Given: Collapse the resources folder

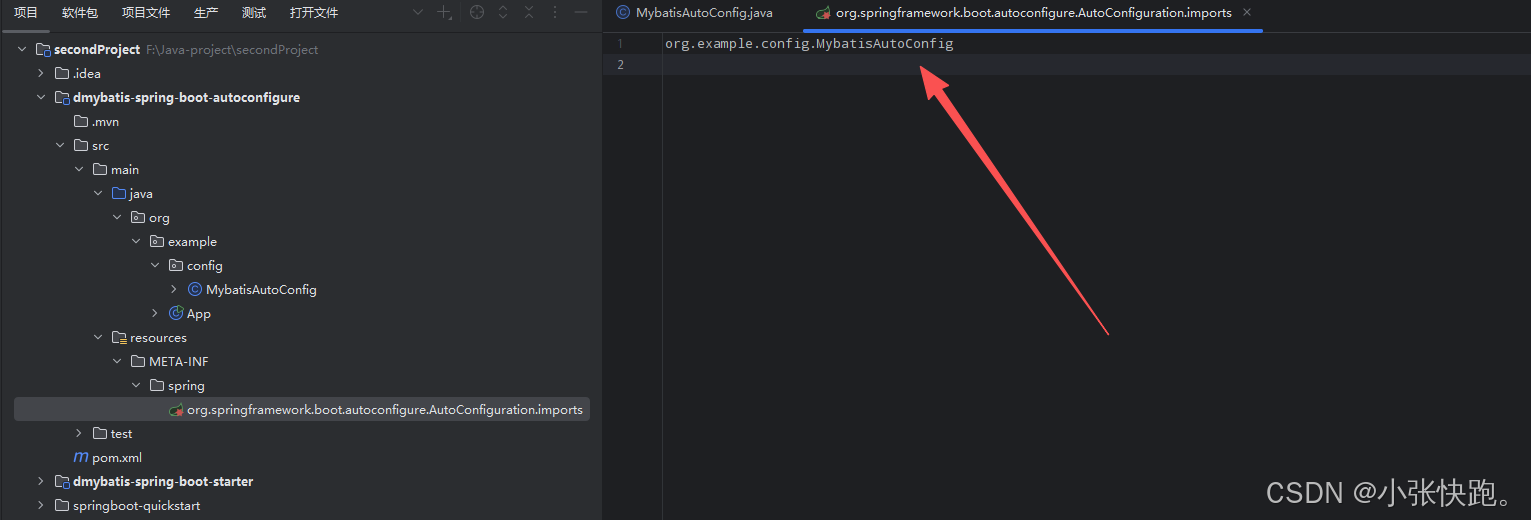Looking at the screenshot, I should (98, 337).
